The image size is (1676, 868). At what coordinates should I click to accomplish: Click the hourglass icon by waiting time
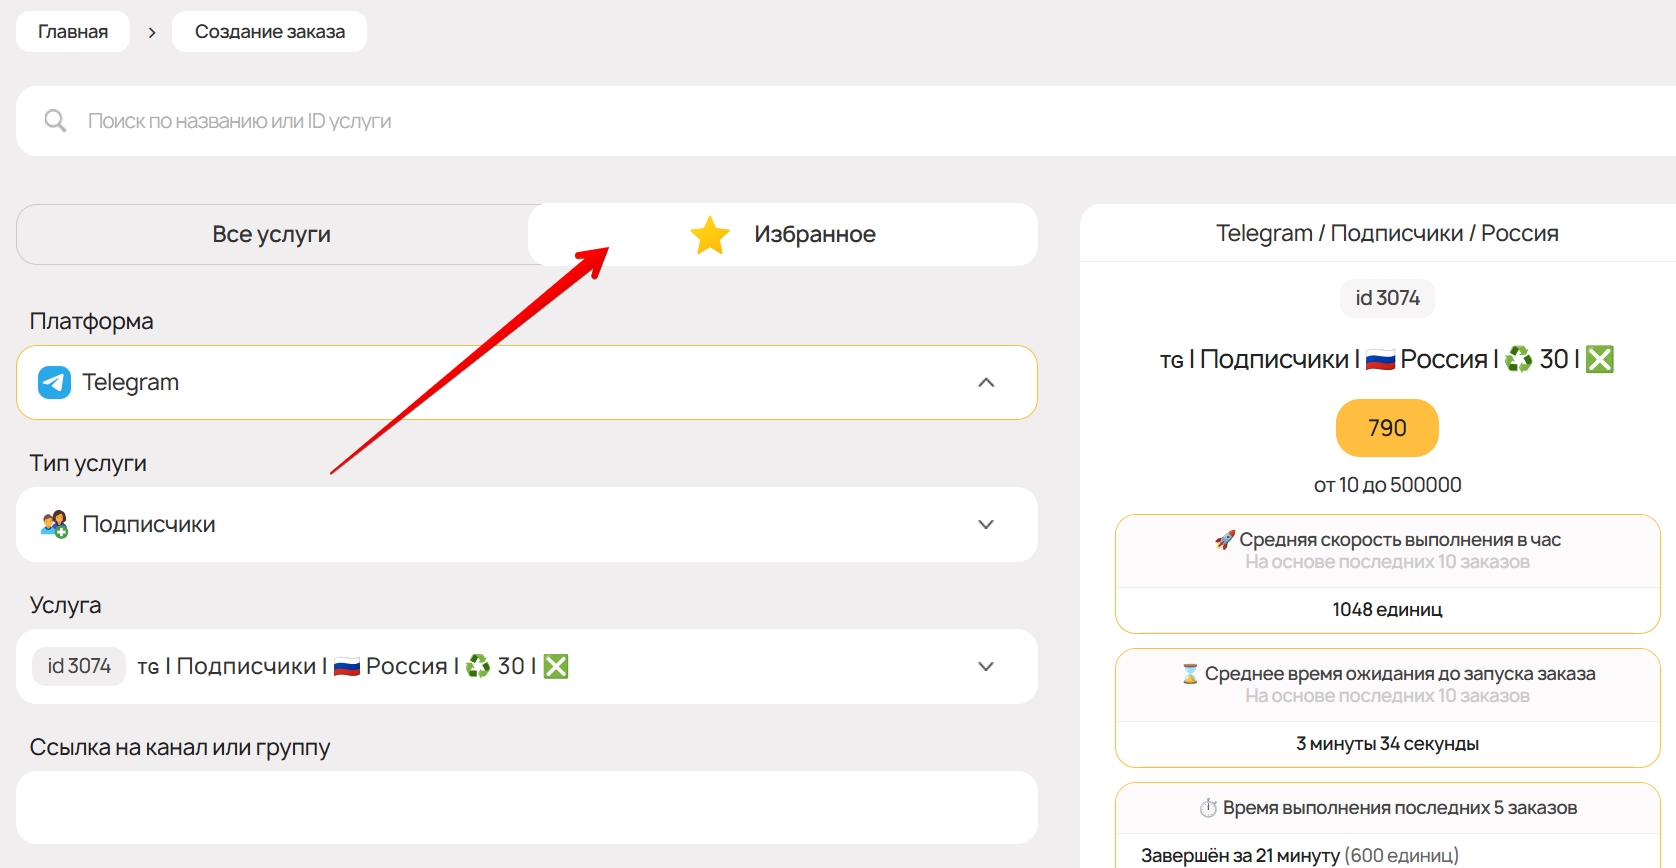pos(1190,674)
